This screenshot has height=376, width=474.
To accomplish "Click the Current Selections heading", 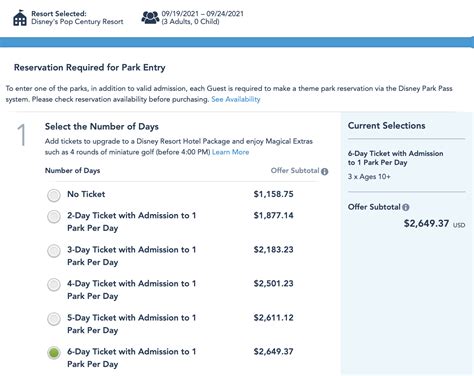I will 386,126.
